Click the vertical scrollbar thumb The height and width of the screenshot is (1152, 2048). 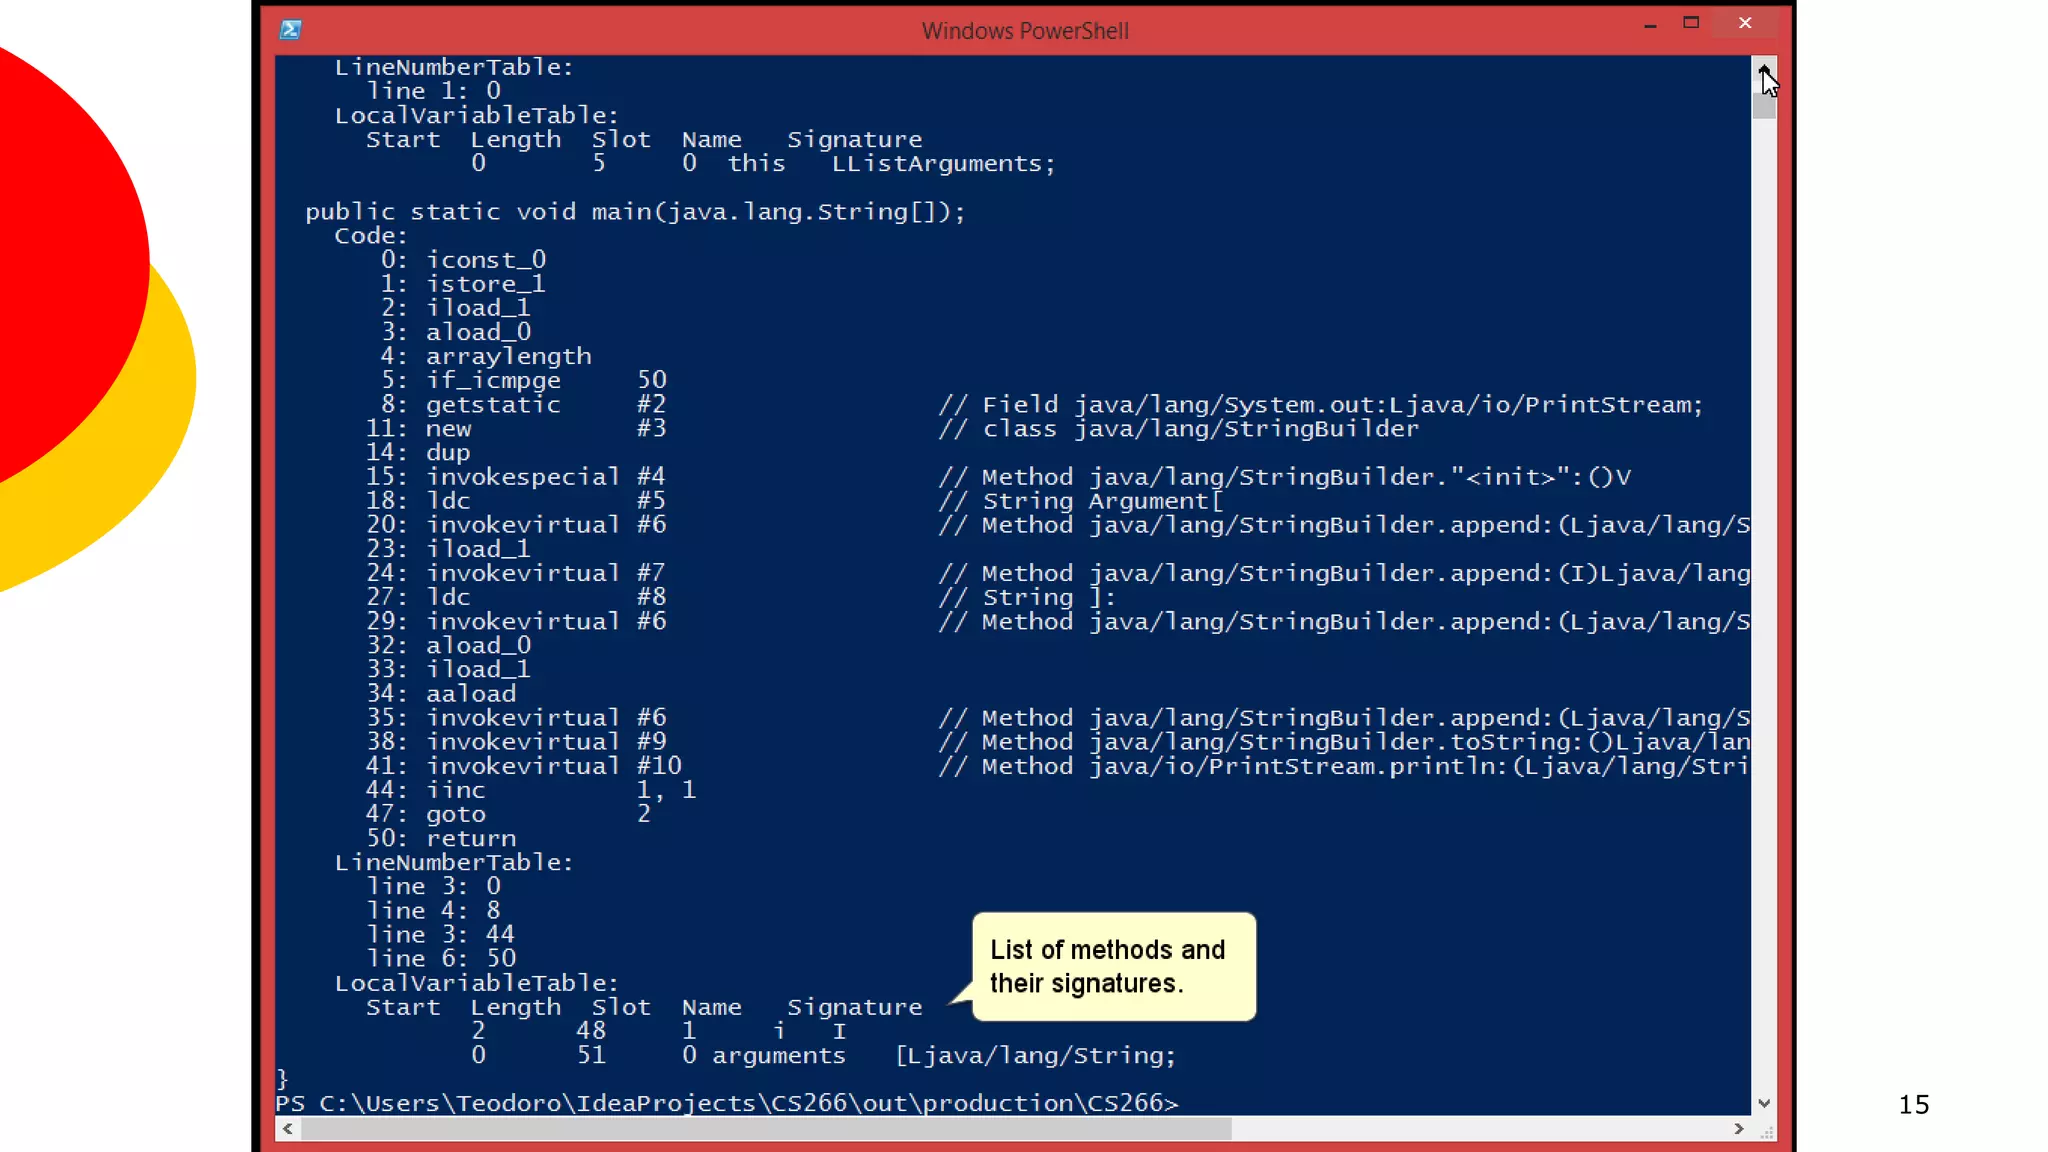tap(1764, 104)
